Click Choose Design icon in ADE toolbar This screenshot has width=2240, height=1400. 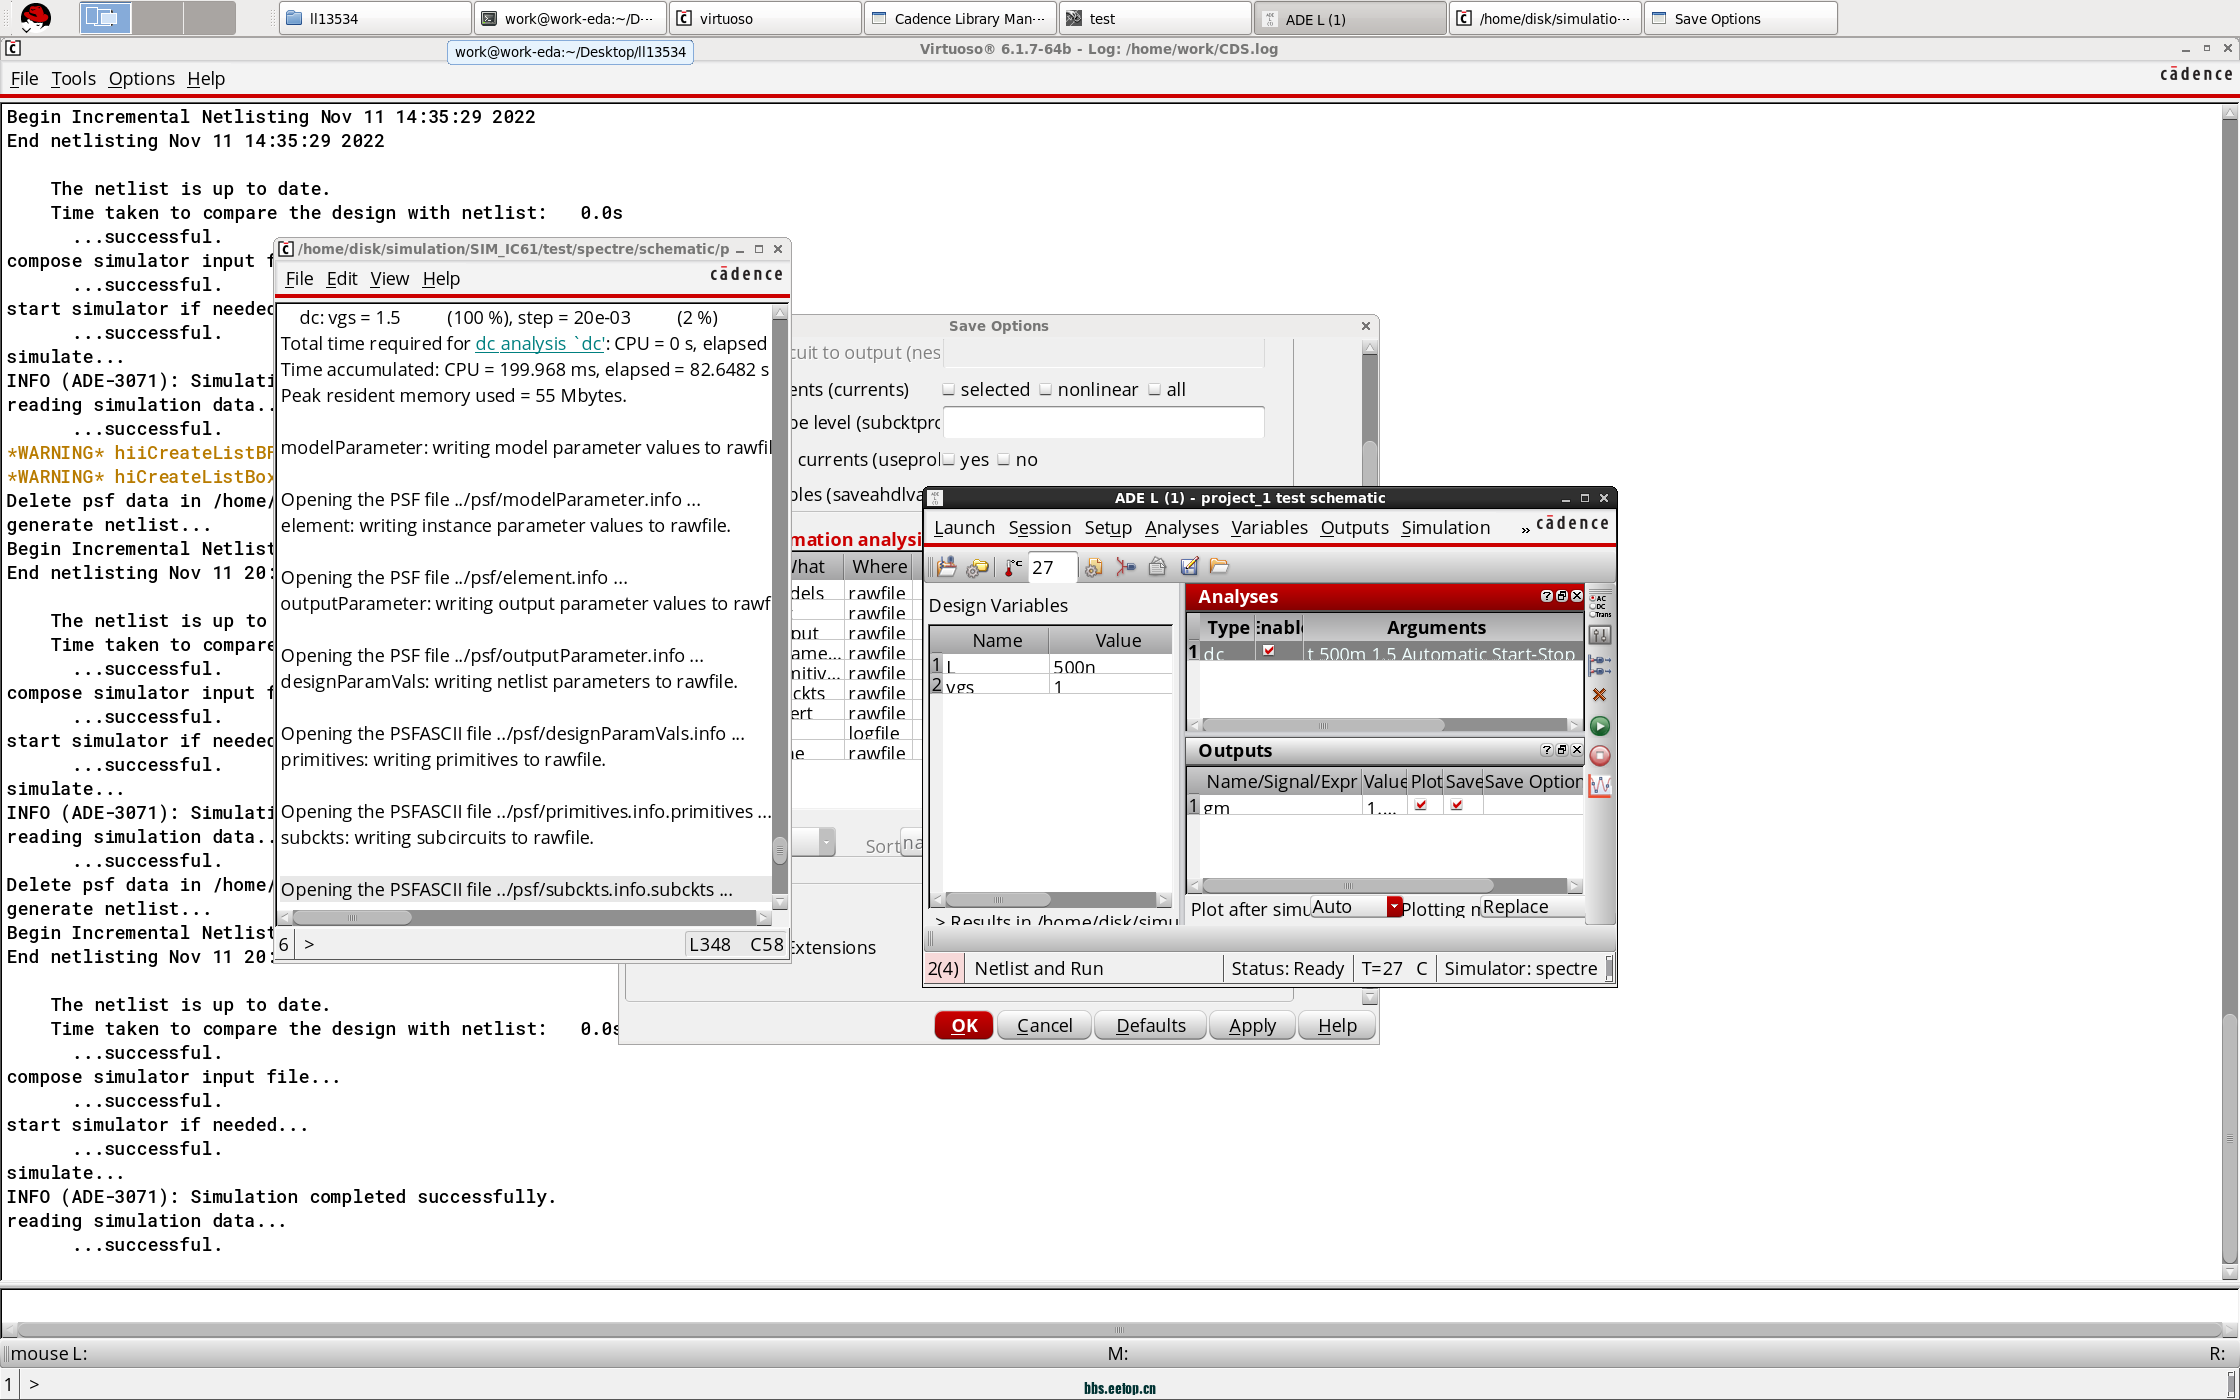946,567
